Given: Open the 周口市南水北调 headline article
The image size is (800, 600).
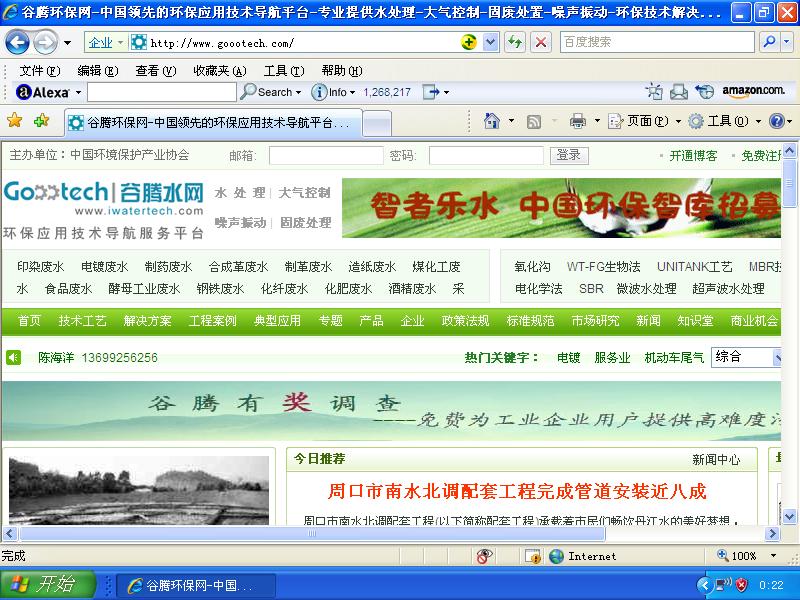Looking at the screenshot, I should tap(516, 491).
